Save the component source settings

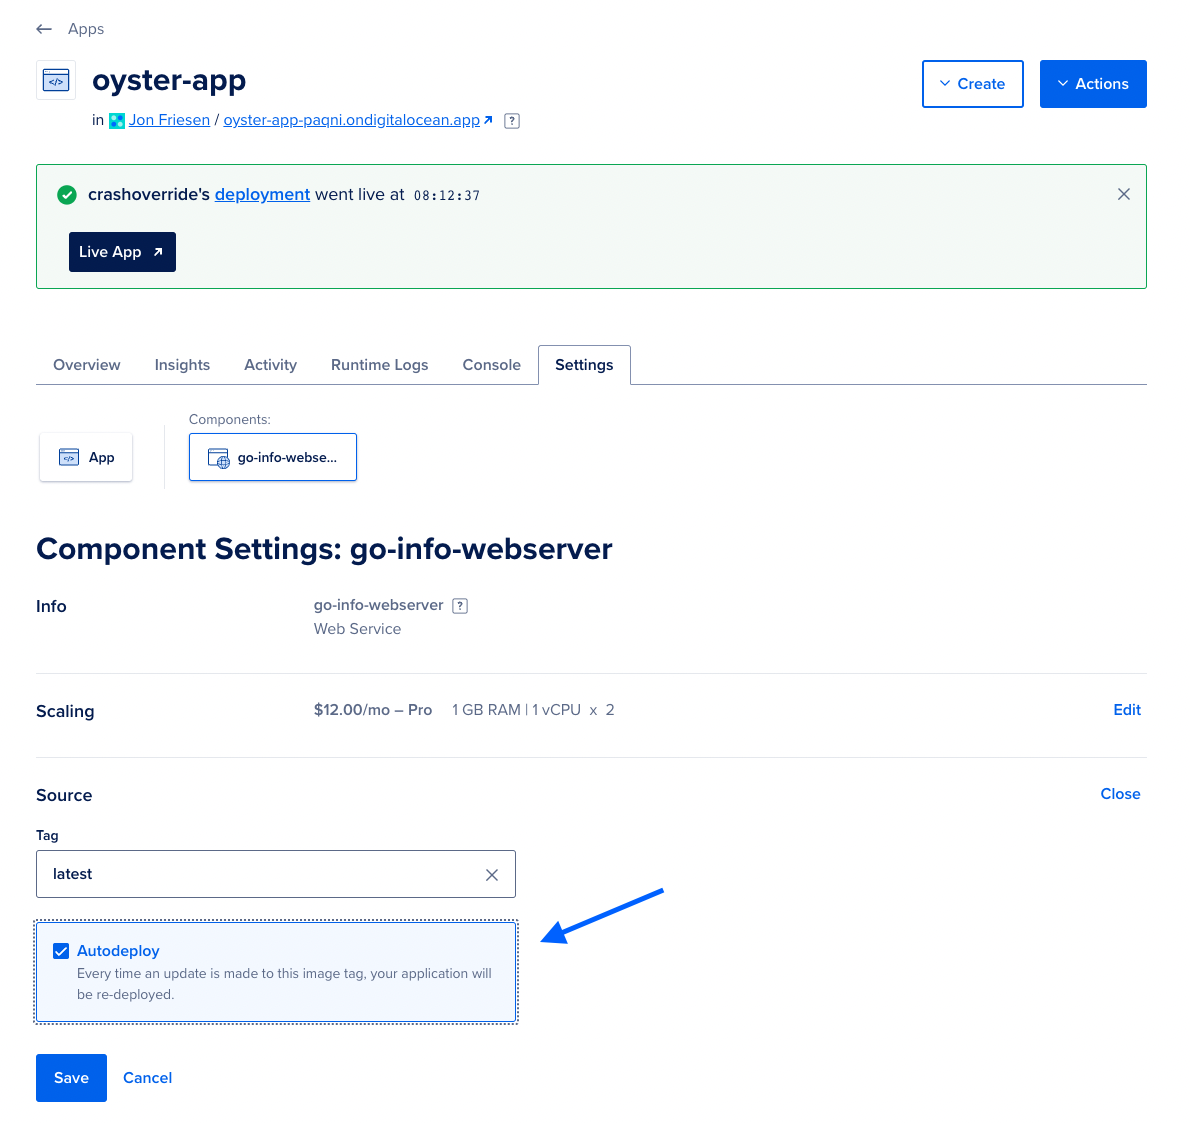(x=71, y=1078)
